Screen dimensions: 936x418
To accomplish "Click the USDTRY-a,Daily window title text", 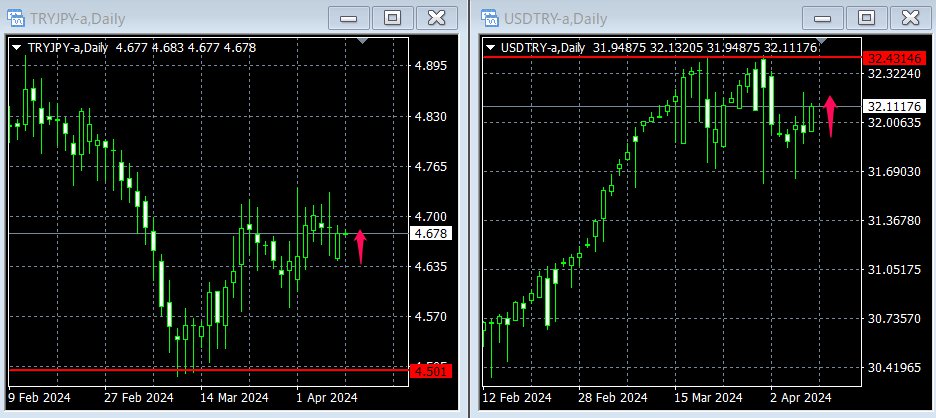I will [555, 19].
